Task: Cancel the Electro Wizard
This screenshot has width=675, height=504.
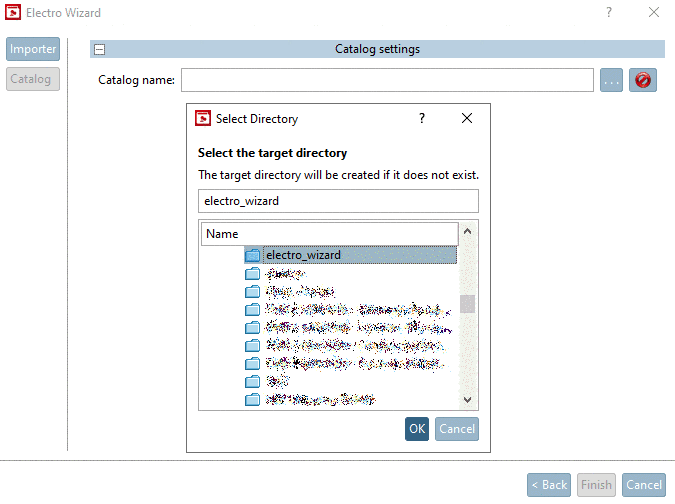Action: (643, 485)
